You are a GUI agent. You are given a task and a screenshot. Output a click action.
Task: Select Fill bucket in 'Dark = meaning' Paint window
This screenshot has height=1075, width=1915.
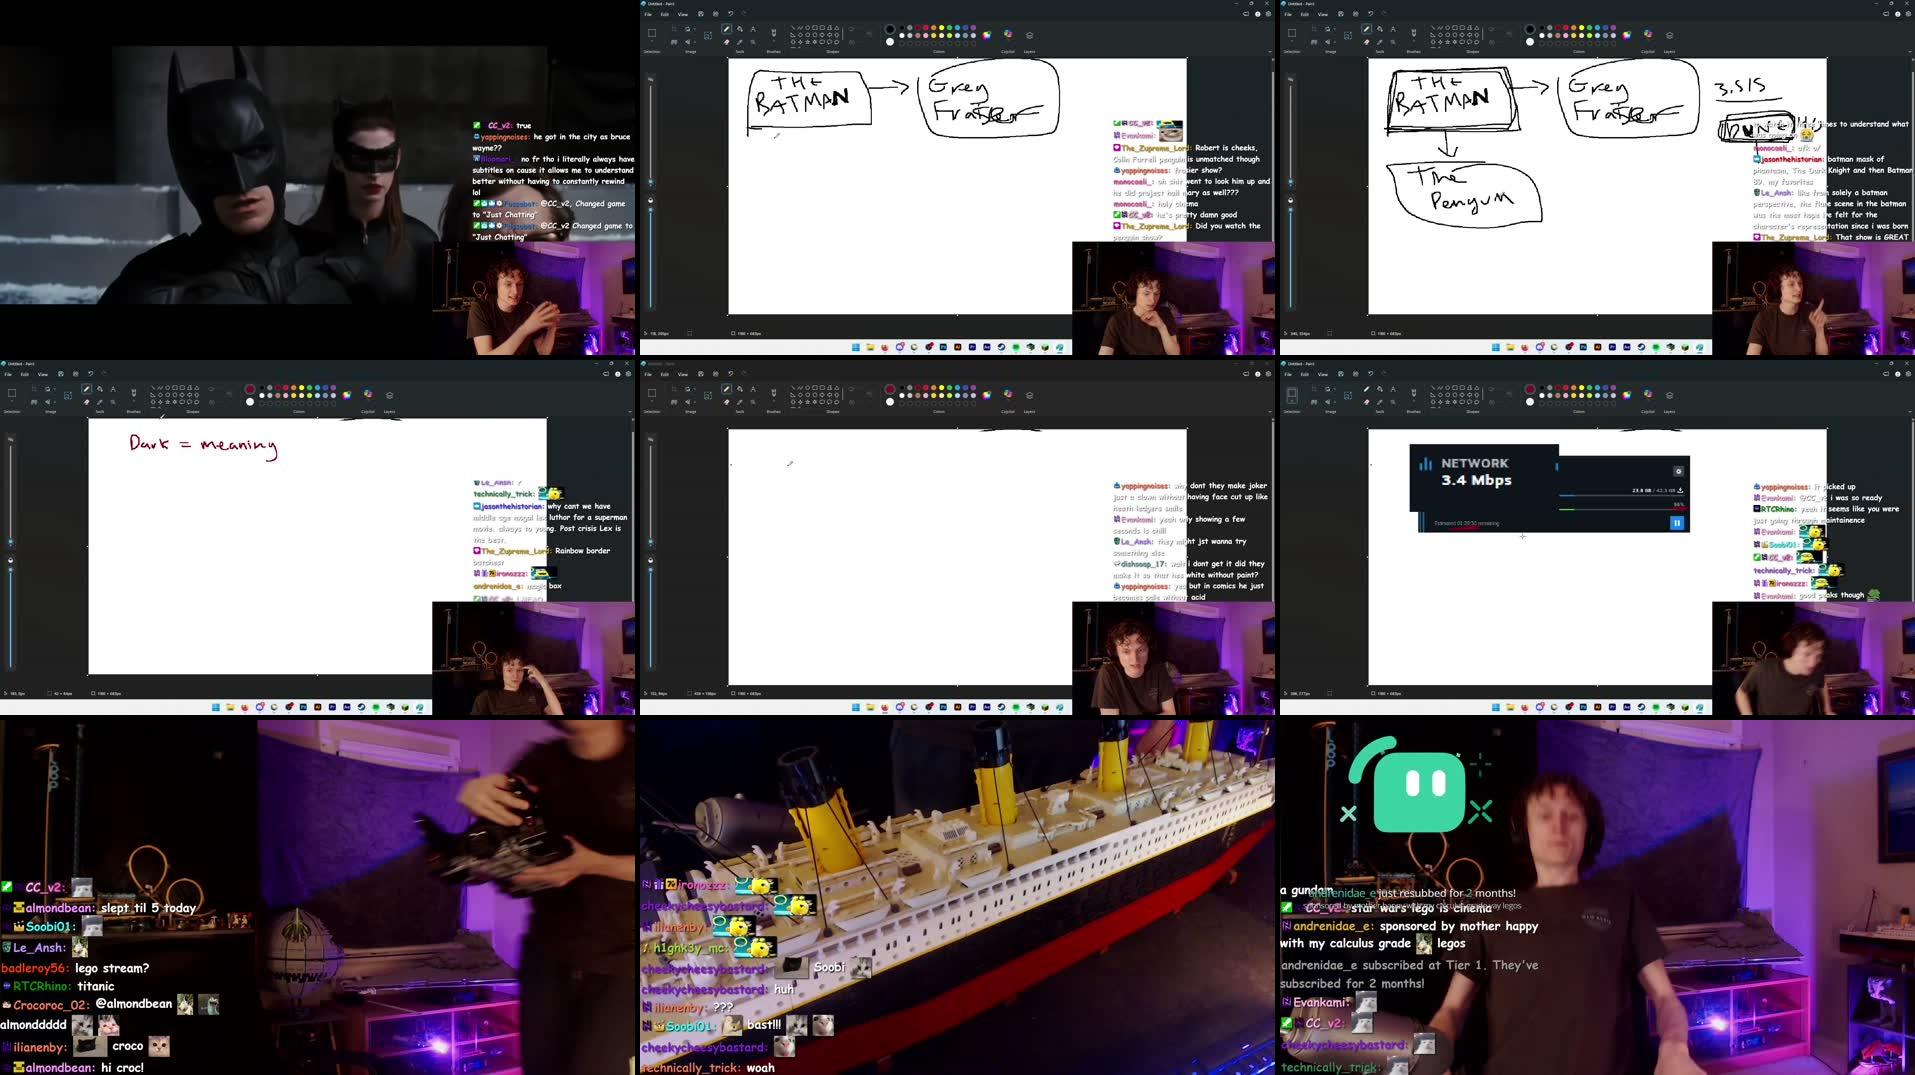100,389
